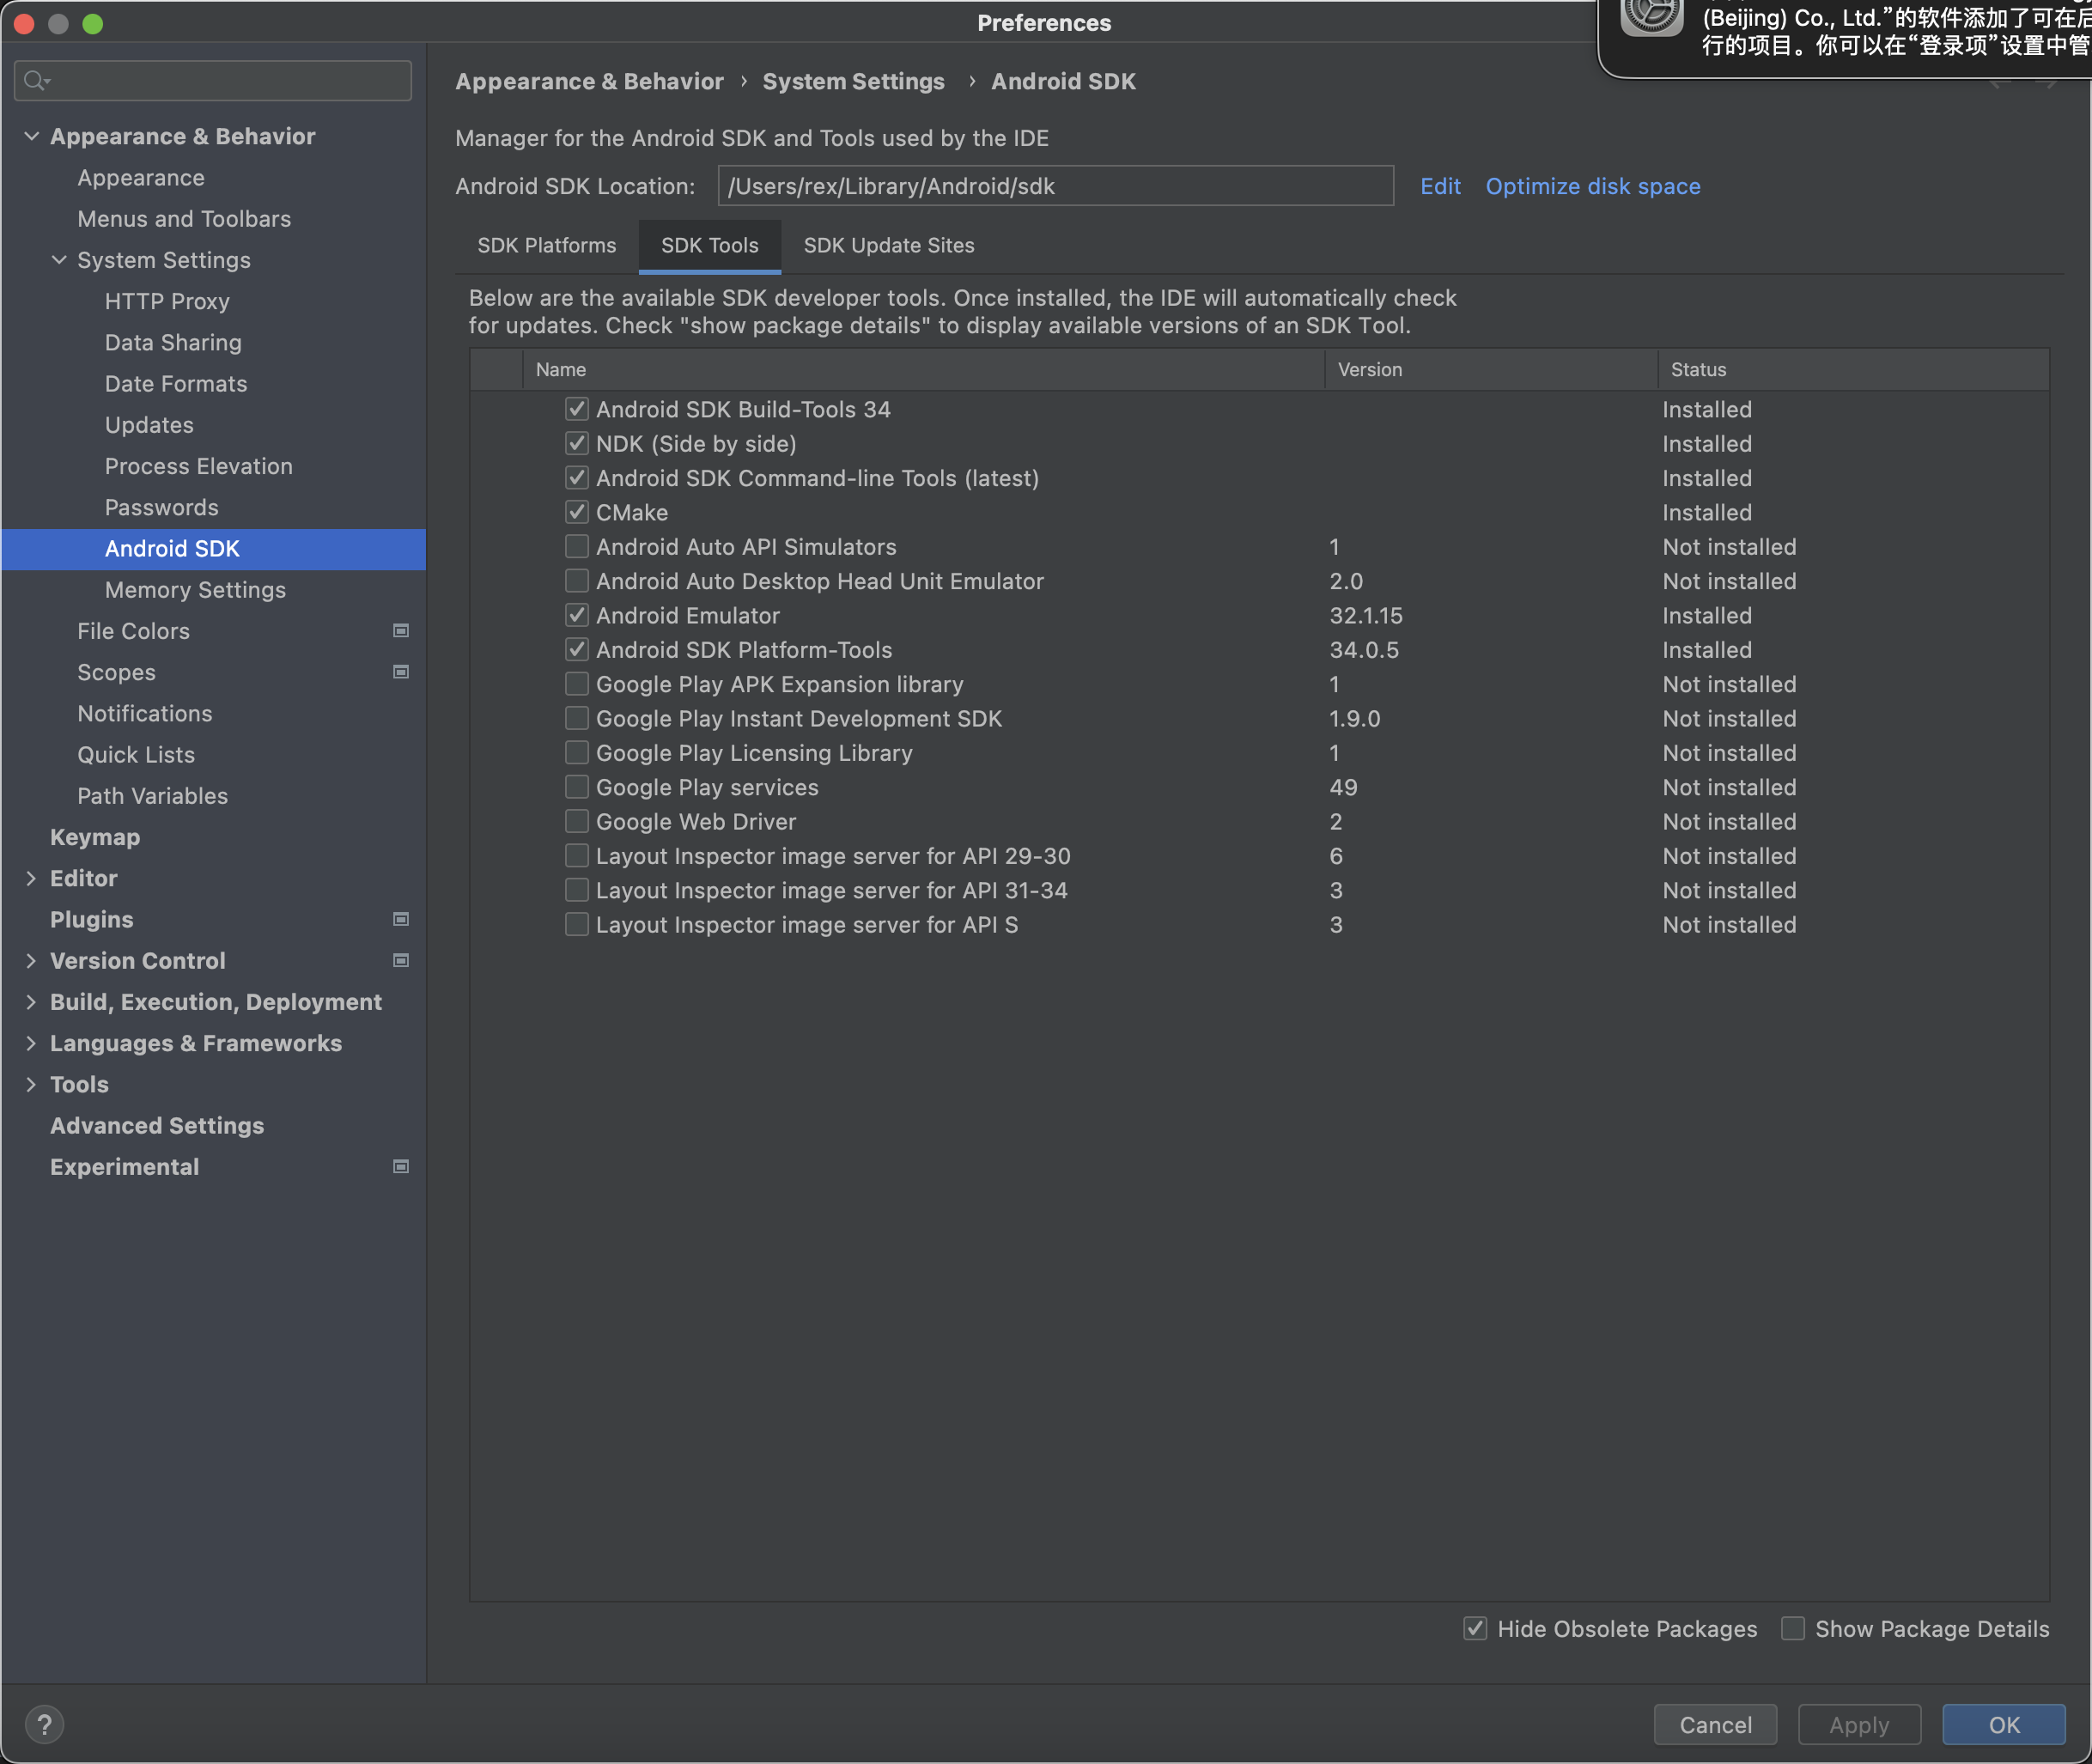2092x1764 pixels.
Task: Click project-level icon beside Plugins
Action: point(401,919)
